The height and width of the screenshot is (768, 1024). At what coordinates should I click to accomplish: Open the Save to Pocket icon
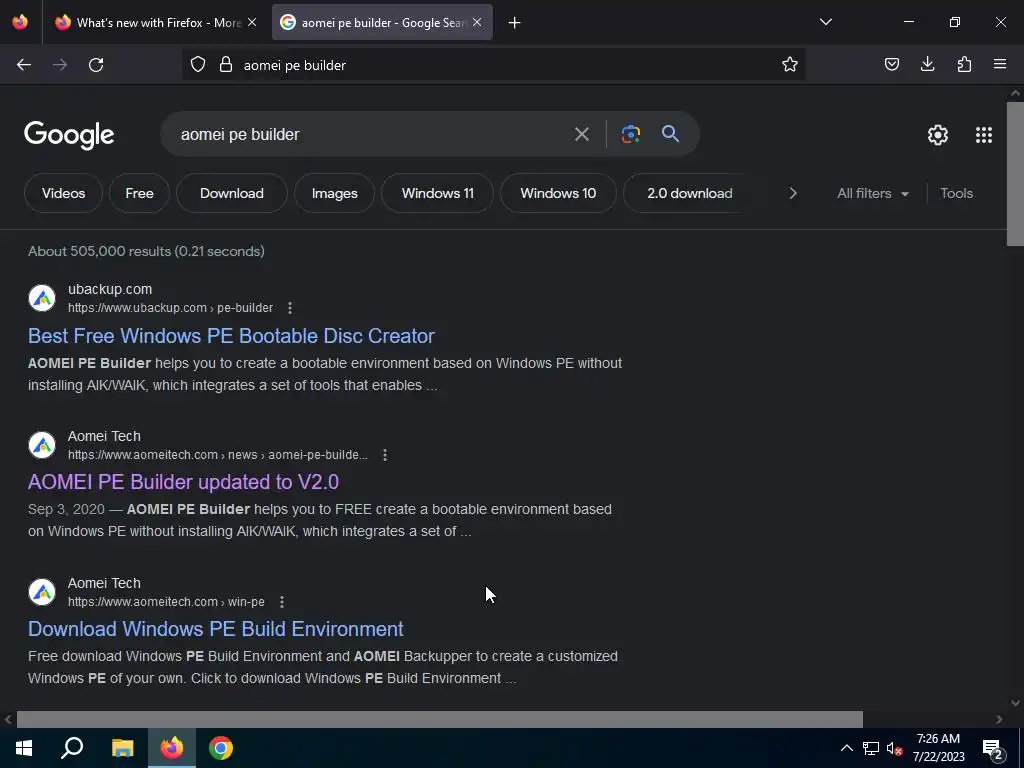(x=891, y=65)
